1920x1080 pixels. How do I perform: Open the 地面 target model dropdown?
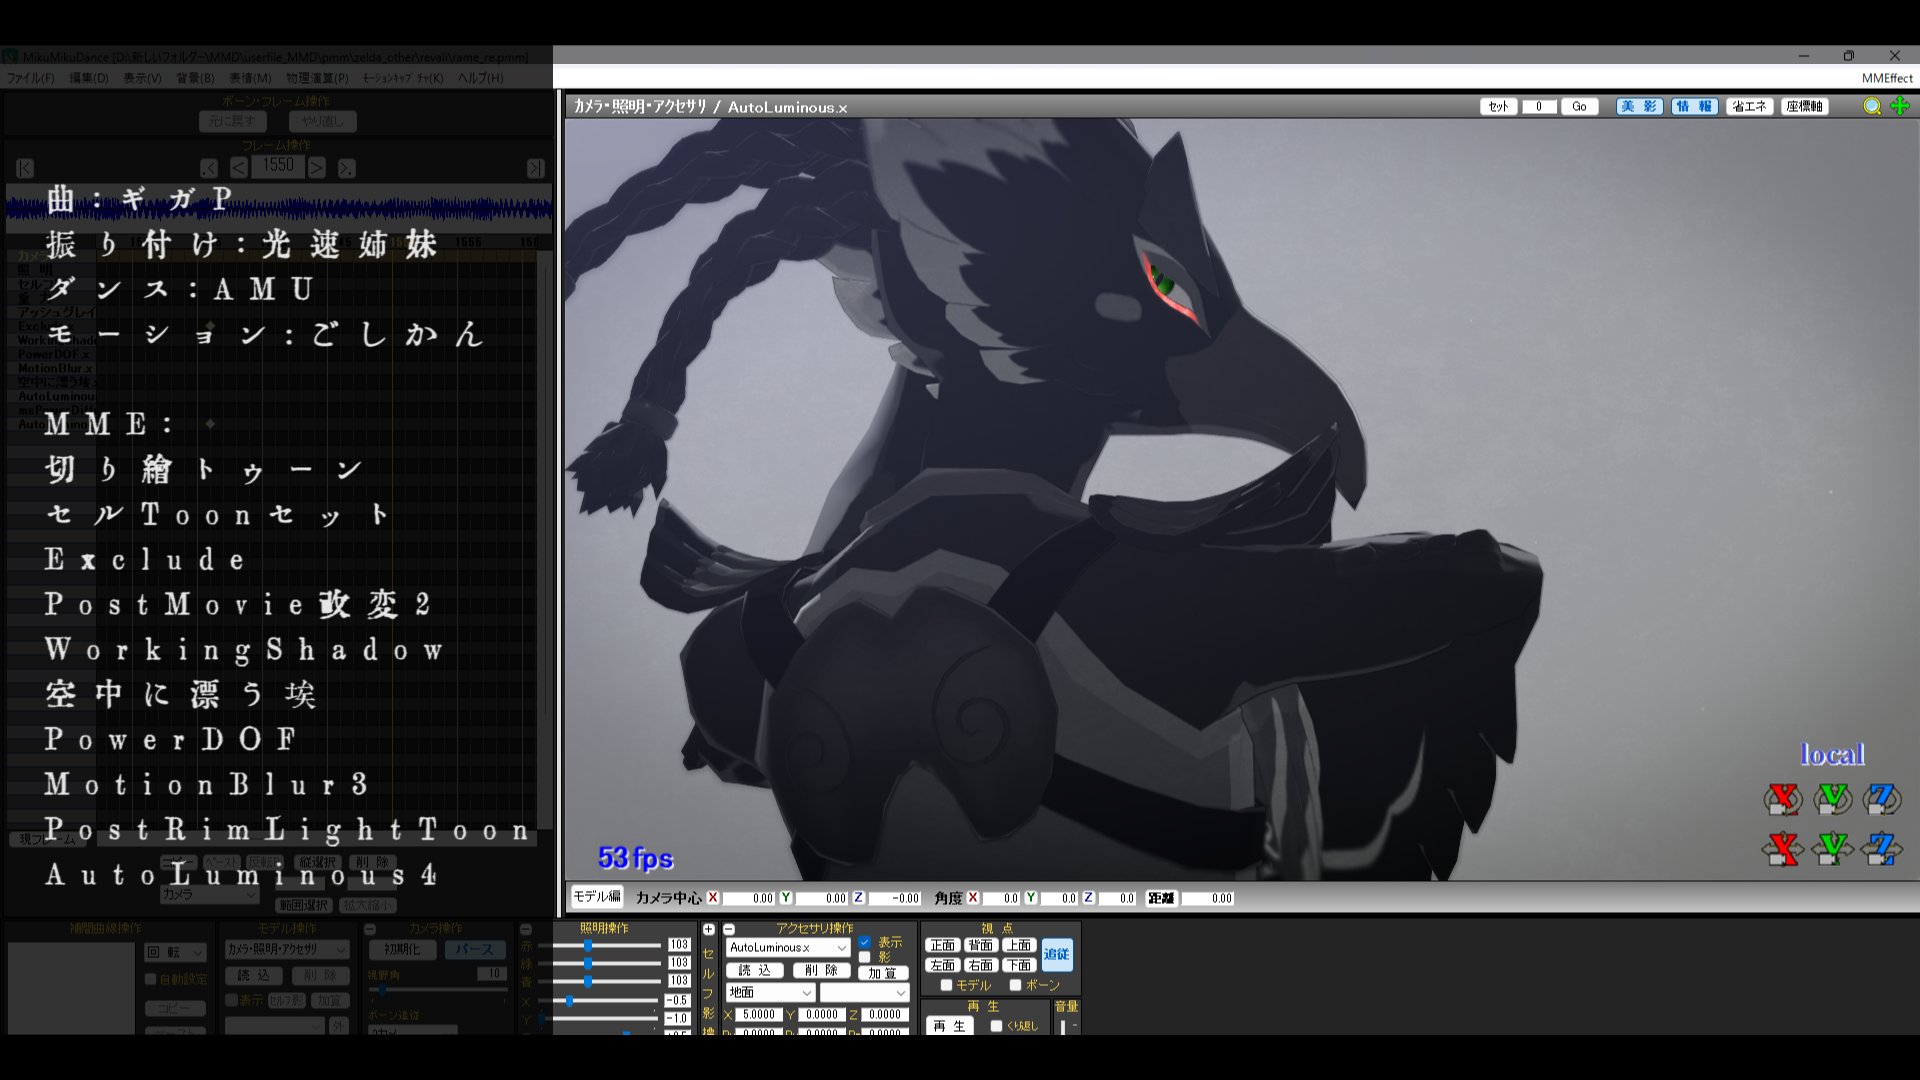pyautogui.click(x=770, y=992)
